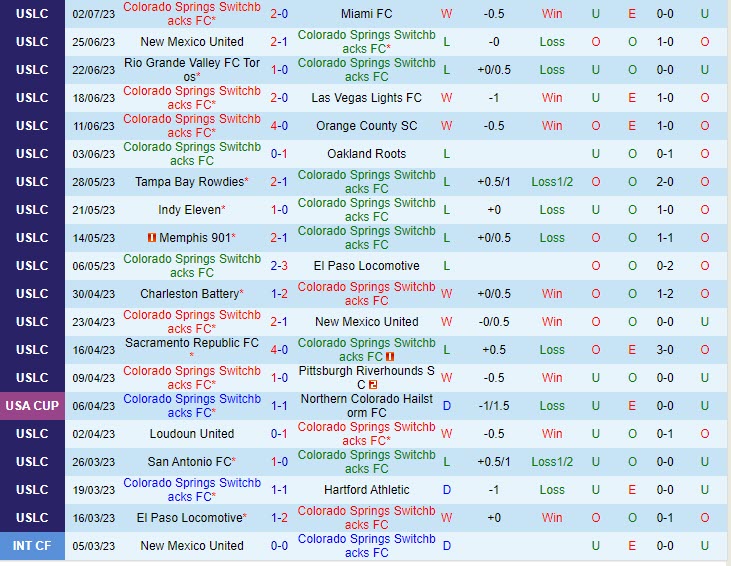
Task: Click Loss1/2 result in San Antonio FC row
Action: click(x=552, y=462)
